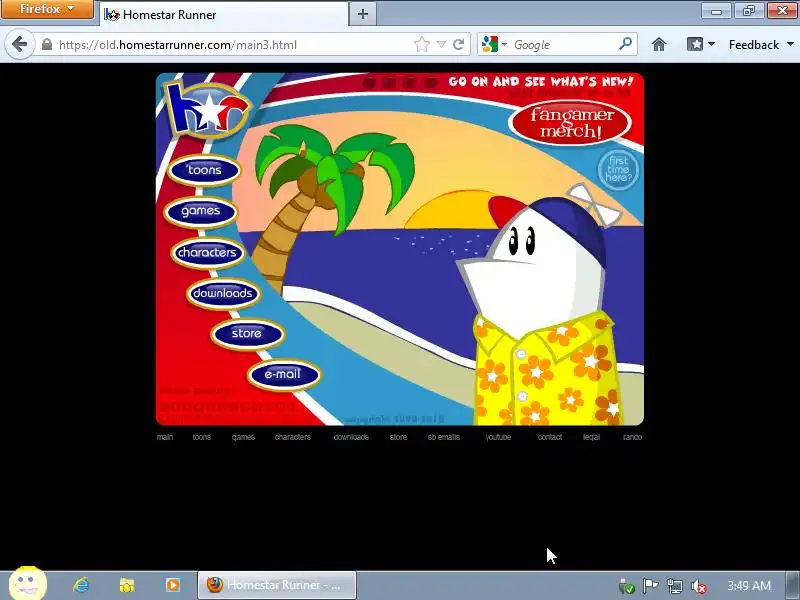Click the Homestar Runner taskbar window button
The image size is (800, 600).
coord(277,585)
